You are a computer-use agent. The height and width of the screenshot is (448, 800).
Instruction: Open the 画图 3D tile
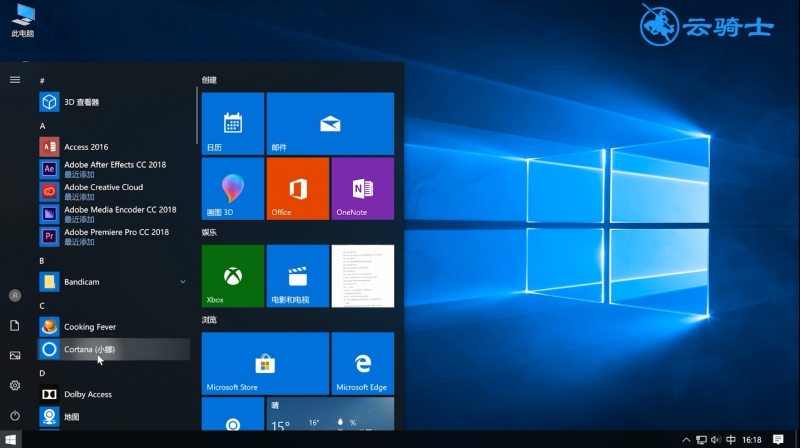233,189
